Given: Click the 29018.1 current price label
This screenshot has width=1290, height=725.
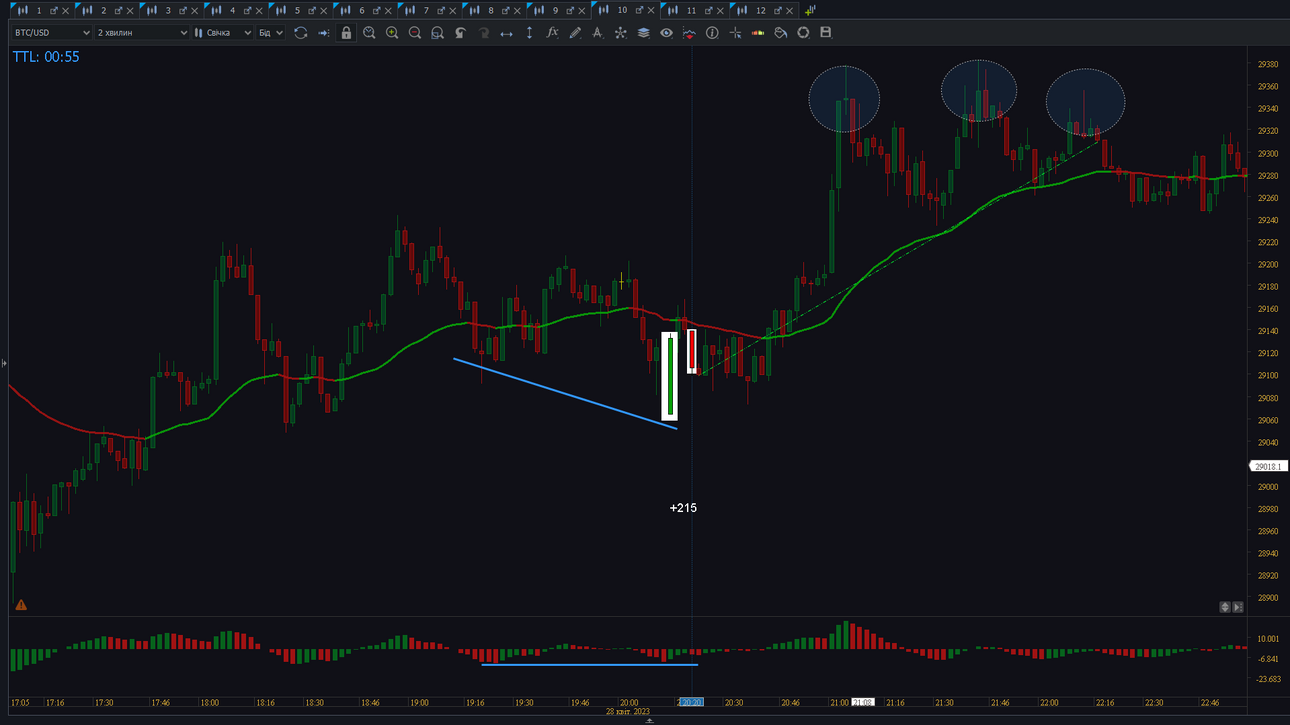Looking at the screenshot, I should 1267,467.
